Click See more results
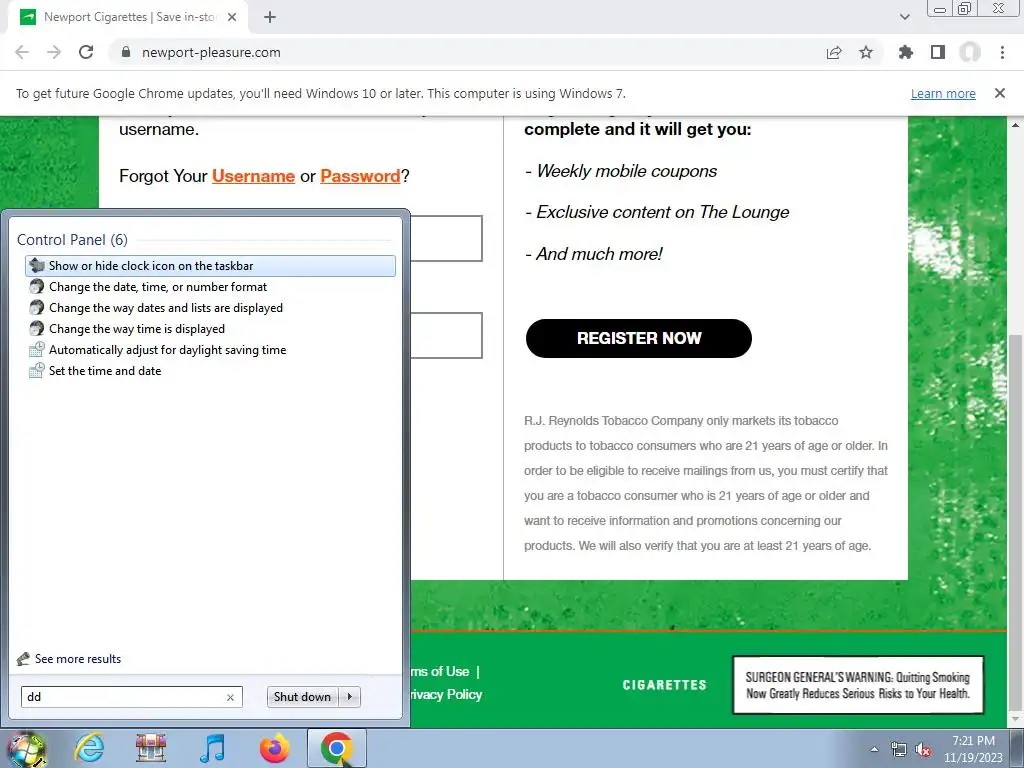Image resolution: width=1024 pixels, height=768 pixels. (78, 659)
